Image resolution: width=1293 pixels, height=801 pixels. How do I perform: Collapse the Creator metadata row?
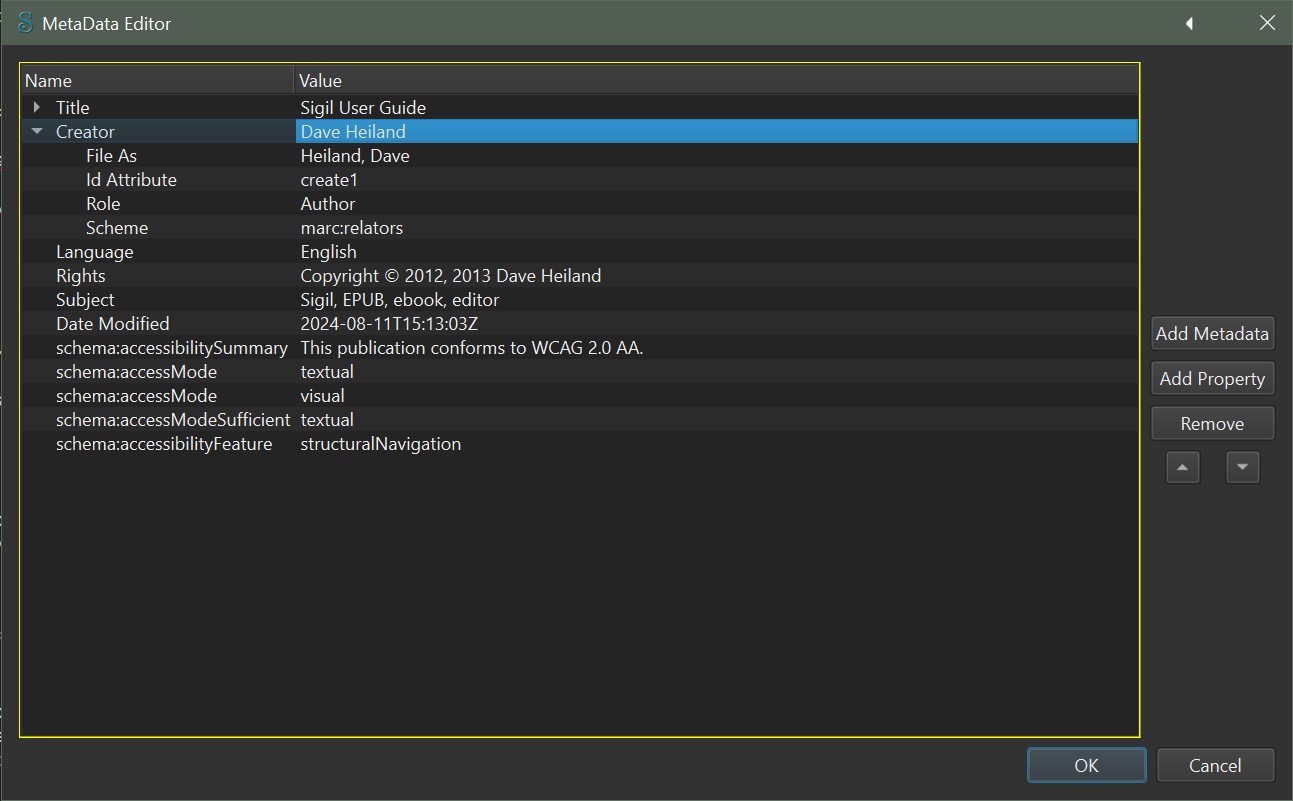pos(37,131)
